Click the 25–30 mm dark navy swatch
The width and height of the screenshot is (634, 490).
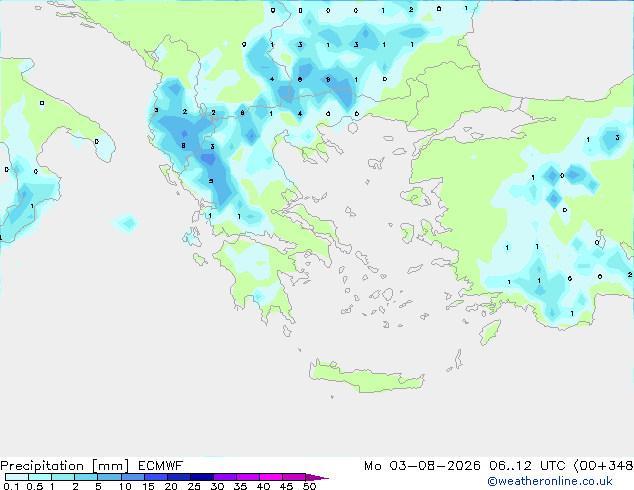click(x=201, y=477)
